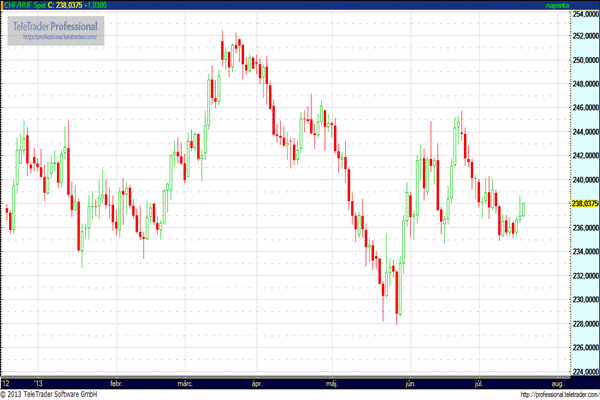Click the jún. month label
Screen dimensions: 600x400
(x=408, y=383)
